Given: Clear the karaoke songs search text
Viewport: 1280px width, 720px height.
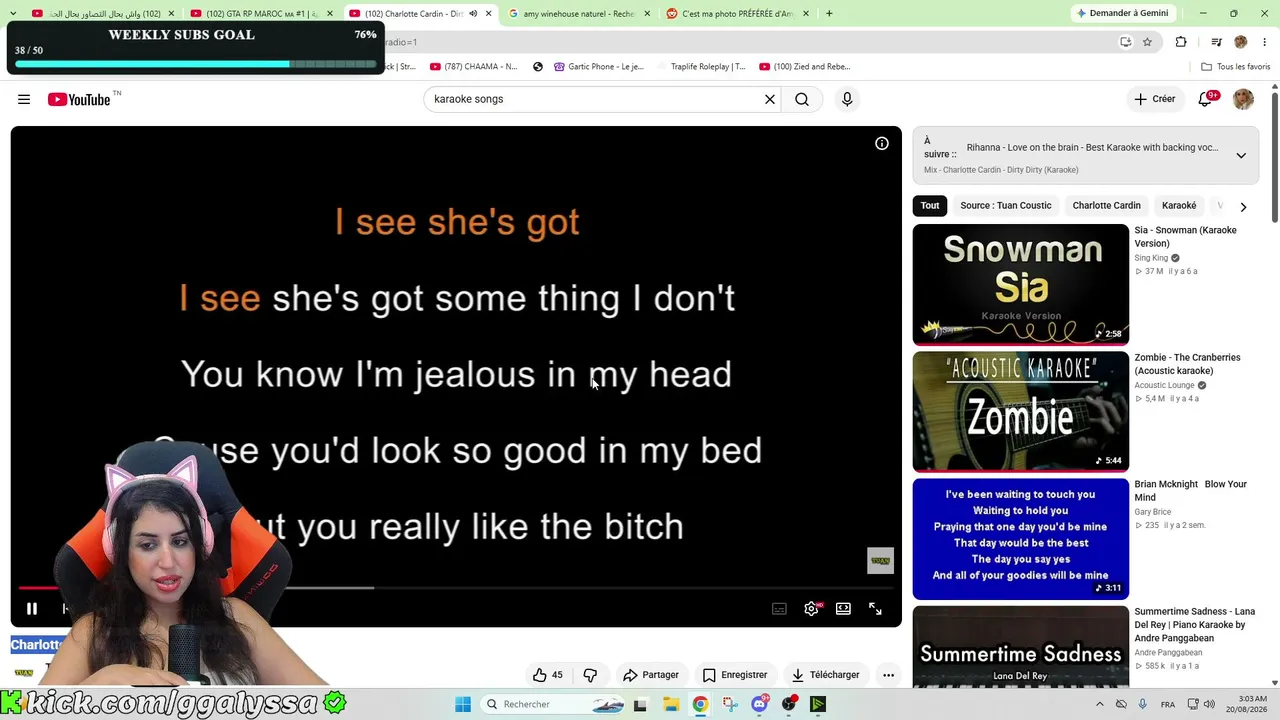Looking at the screenshot, I should pos(770,99).
